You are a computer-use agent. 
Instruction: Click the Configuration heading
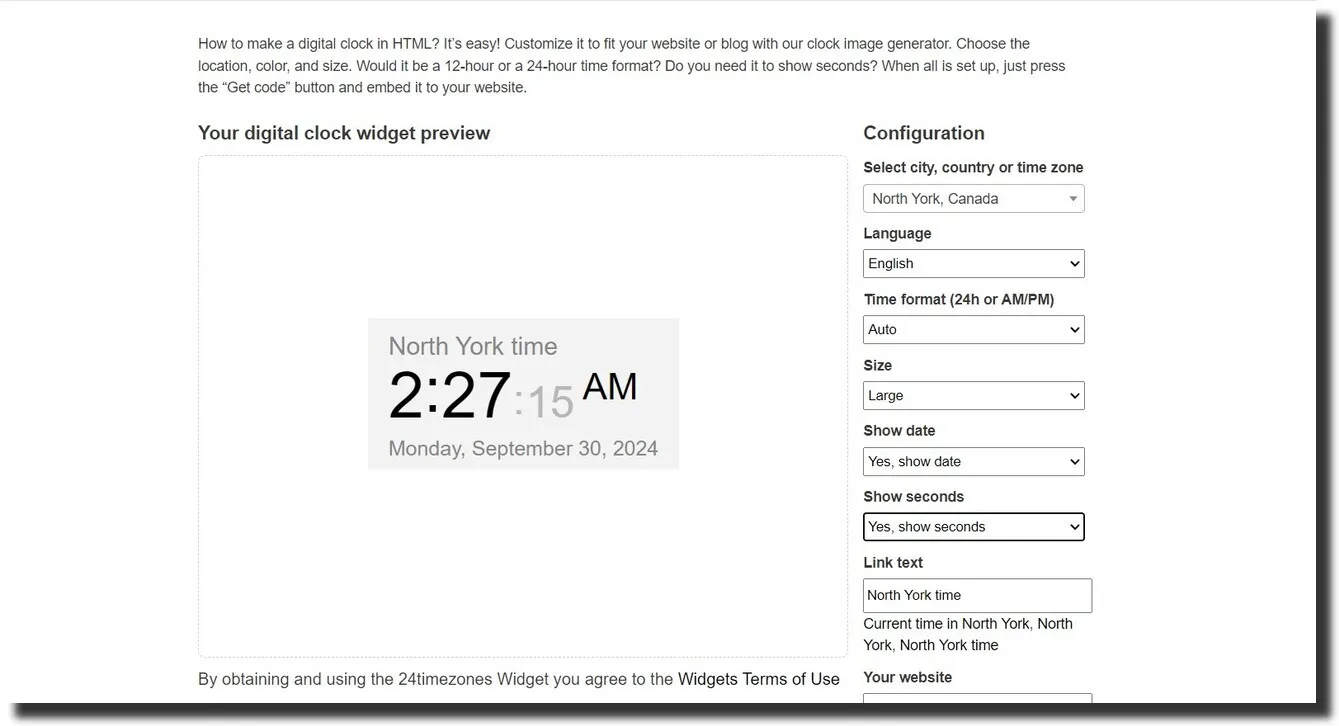point(923,132)
